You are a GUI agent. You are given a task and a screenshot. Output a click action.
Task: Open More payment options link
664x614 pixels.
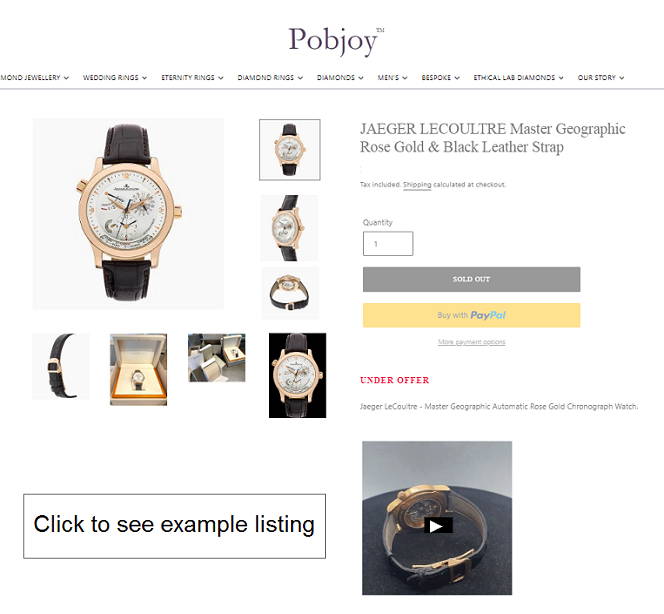[x=471, y=342]
